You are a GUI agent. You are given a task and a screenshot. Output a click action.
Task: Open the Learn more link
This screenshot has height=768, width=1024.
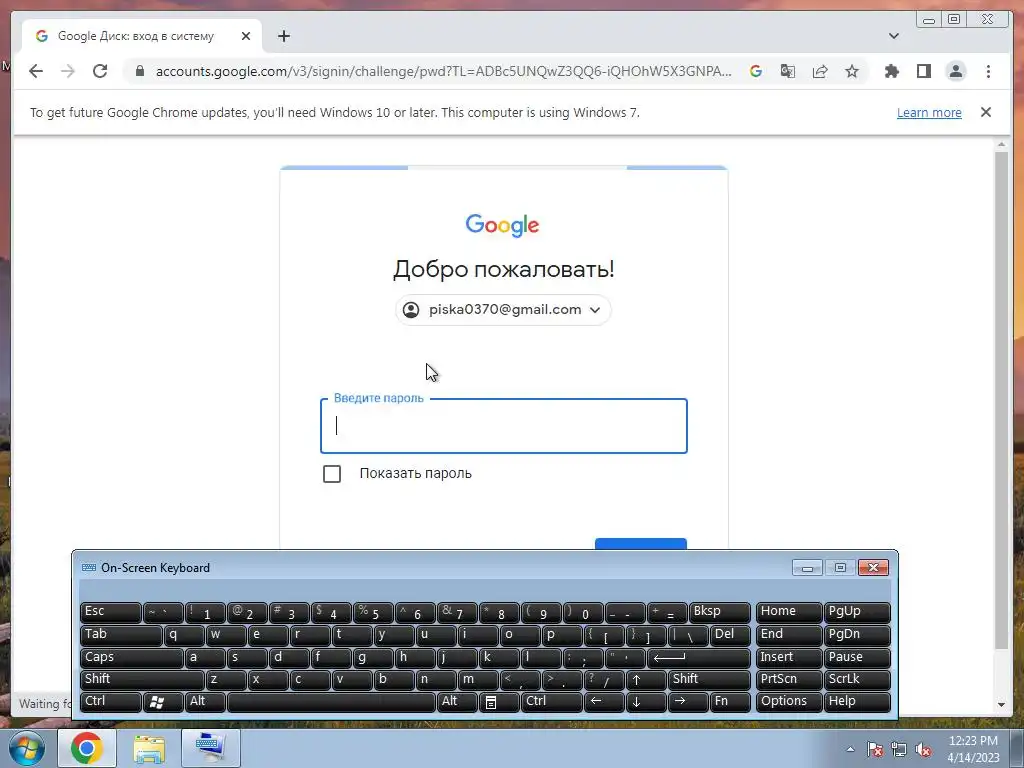coord(929,112)
